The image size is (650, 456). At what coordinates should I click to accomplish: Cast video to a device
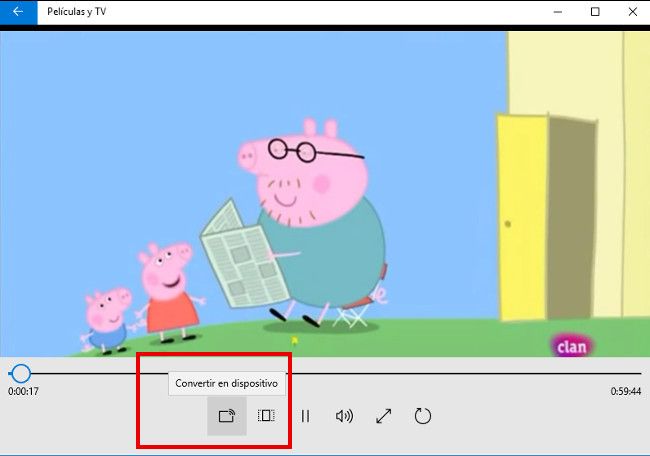click(227, 416)
